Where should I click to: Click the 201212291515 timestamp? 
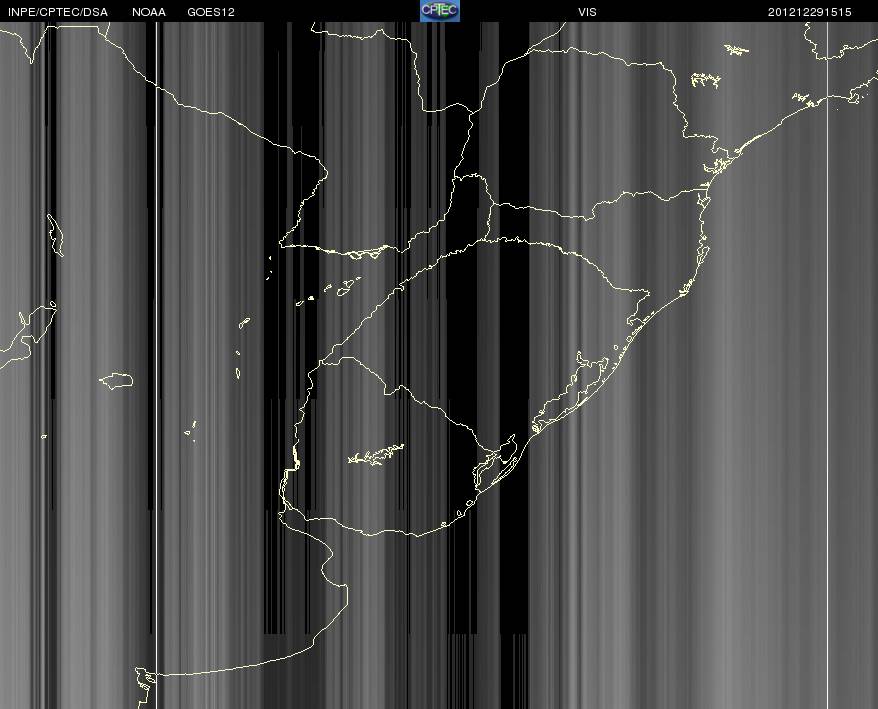(810, 12)
